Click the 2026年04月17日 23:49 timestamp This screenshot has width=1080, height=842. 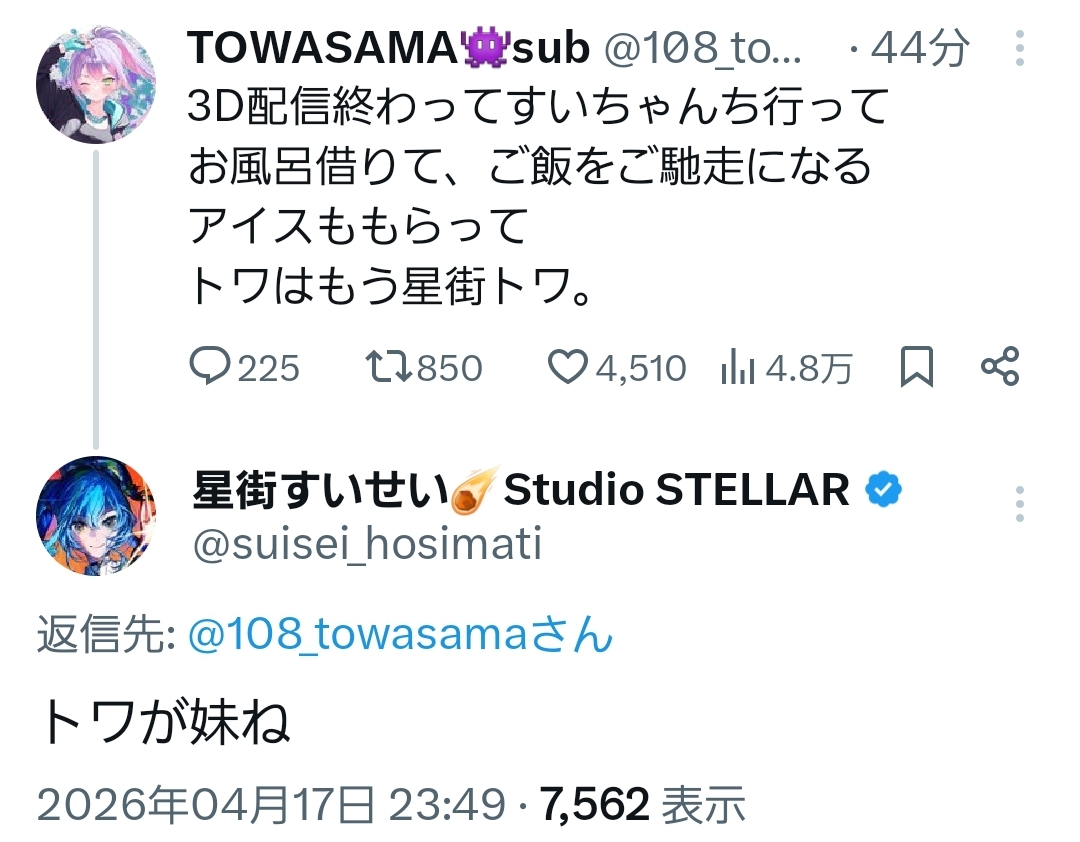pos(270,802)
